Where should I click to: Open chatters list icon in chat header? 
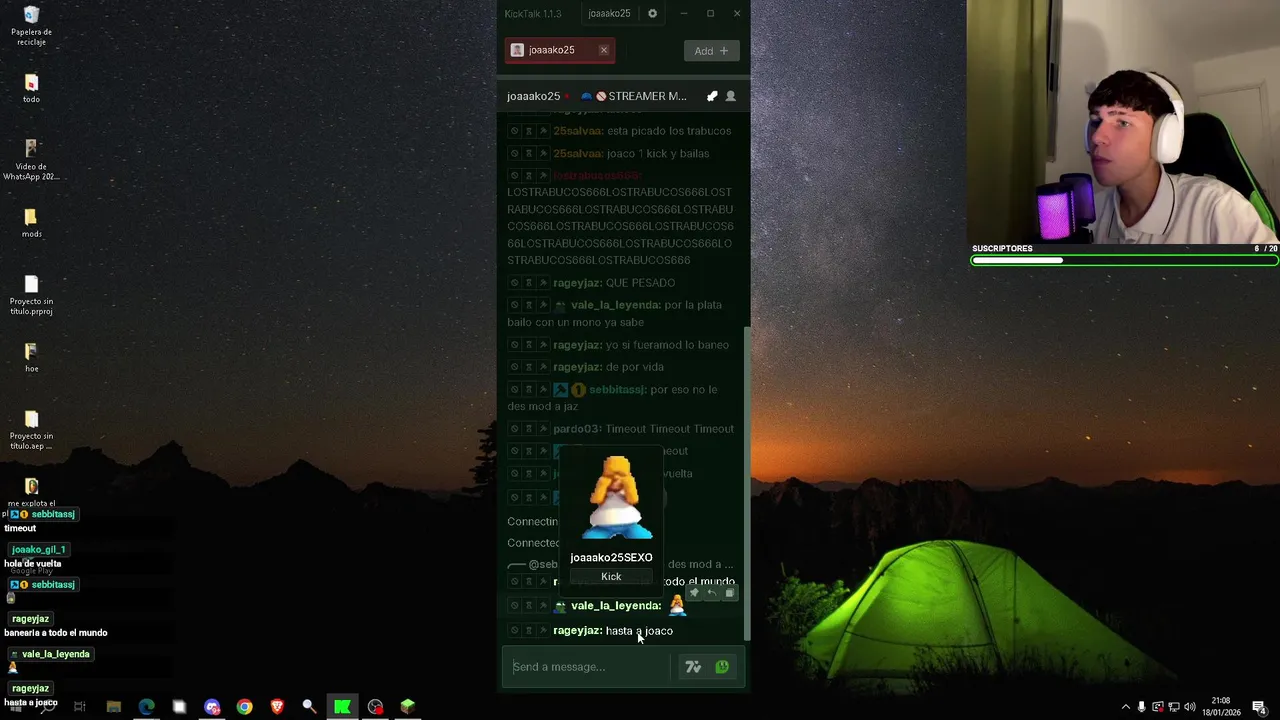tap(730, 96)
